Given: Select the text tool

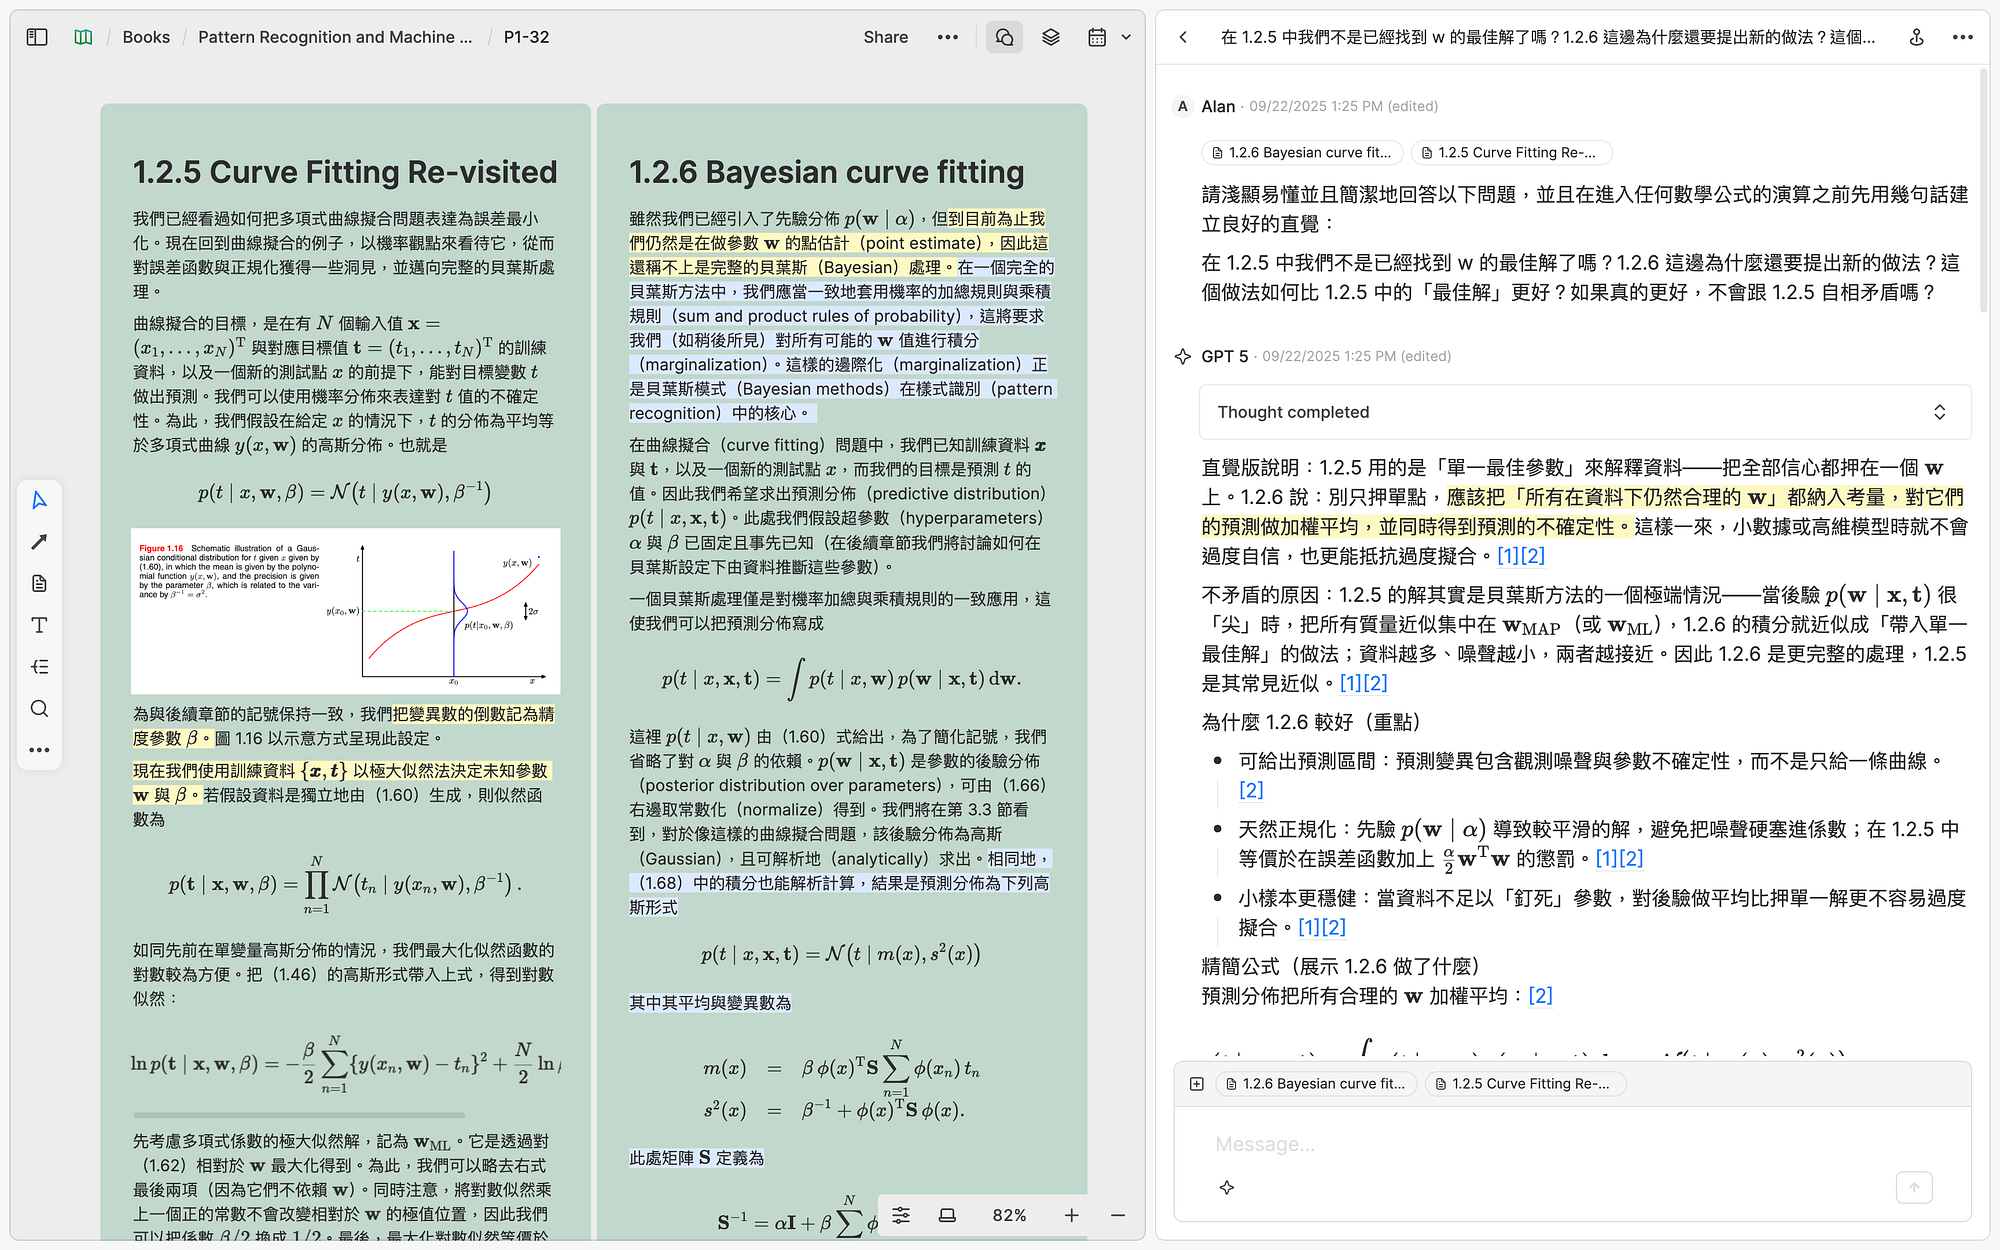Looking at the screenshot, I should pyautogui.click(x=39, y=625).
